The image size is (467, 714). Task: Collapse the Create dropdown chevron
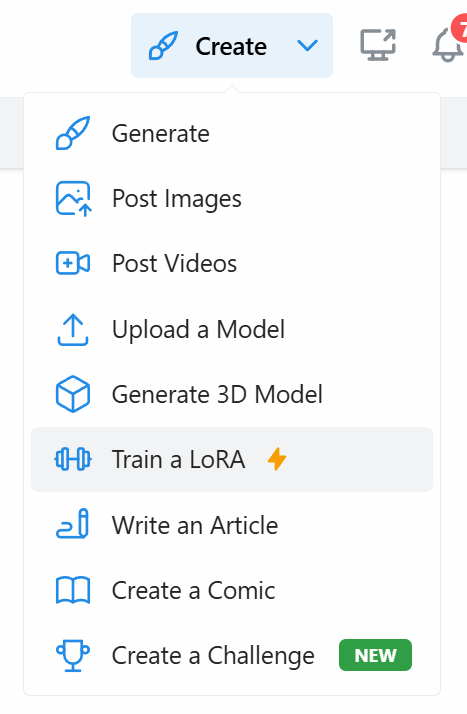[307, 46]
